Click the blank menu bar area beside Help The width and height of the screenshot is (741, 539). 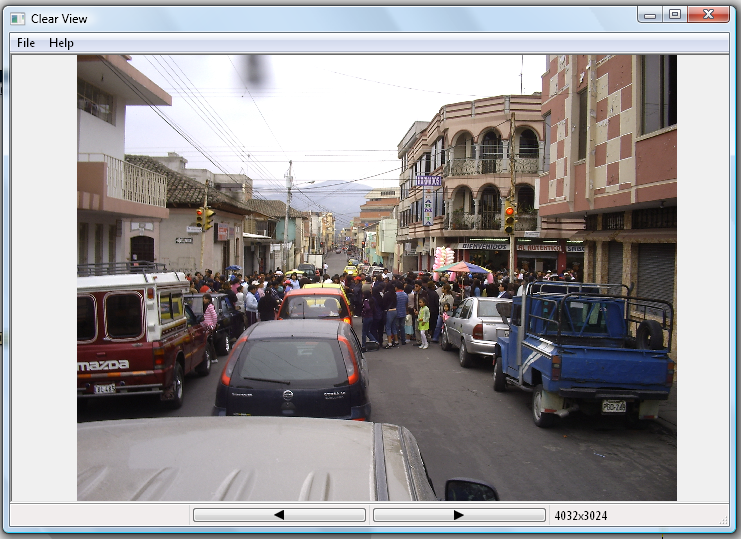click(x=400, y=43)
